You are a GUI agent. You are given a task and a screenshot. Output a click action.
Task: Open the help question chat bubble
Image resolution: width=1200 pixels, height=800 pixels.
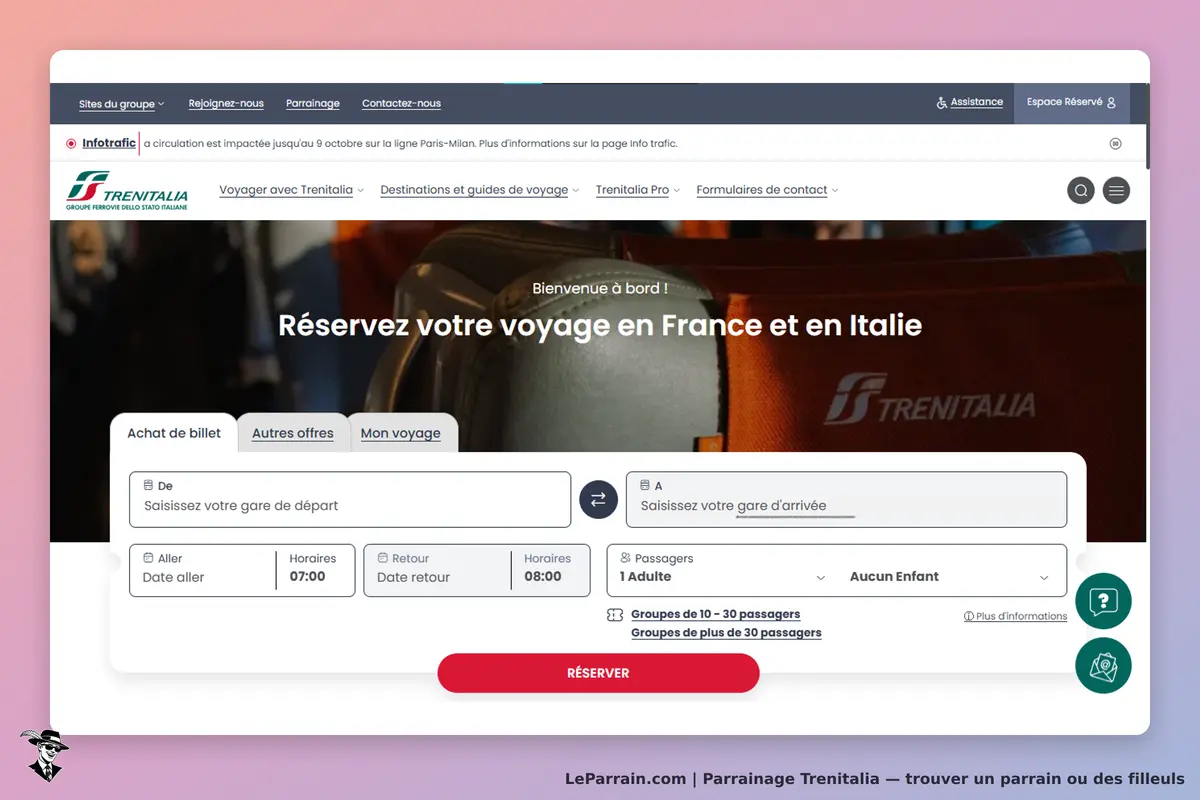pos(1103,601)
